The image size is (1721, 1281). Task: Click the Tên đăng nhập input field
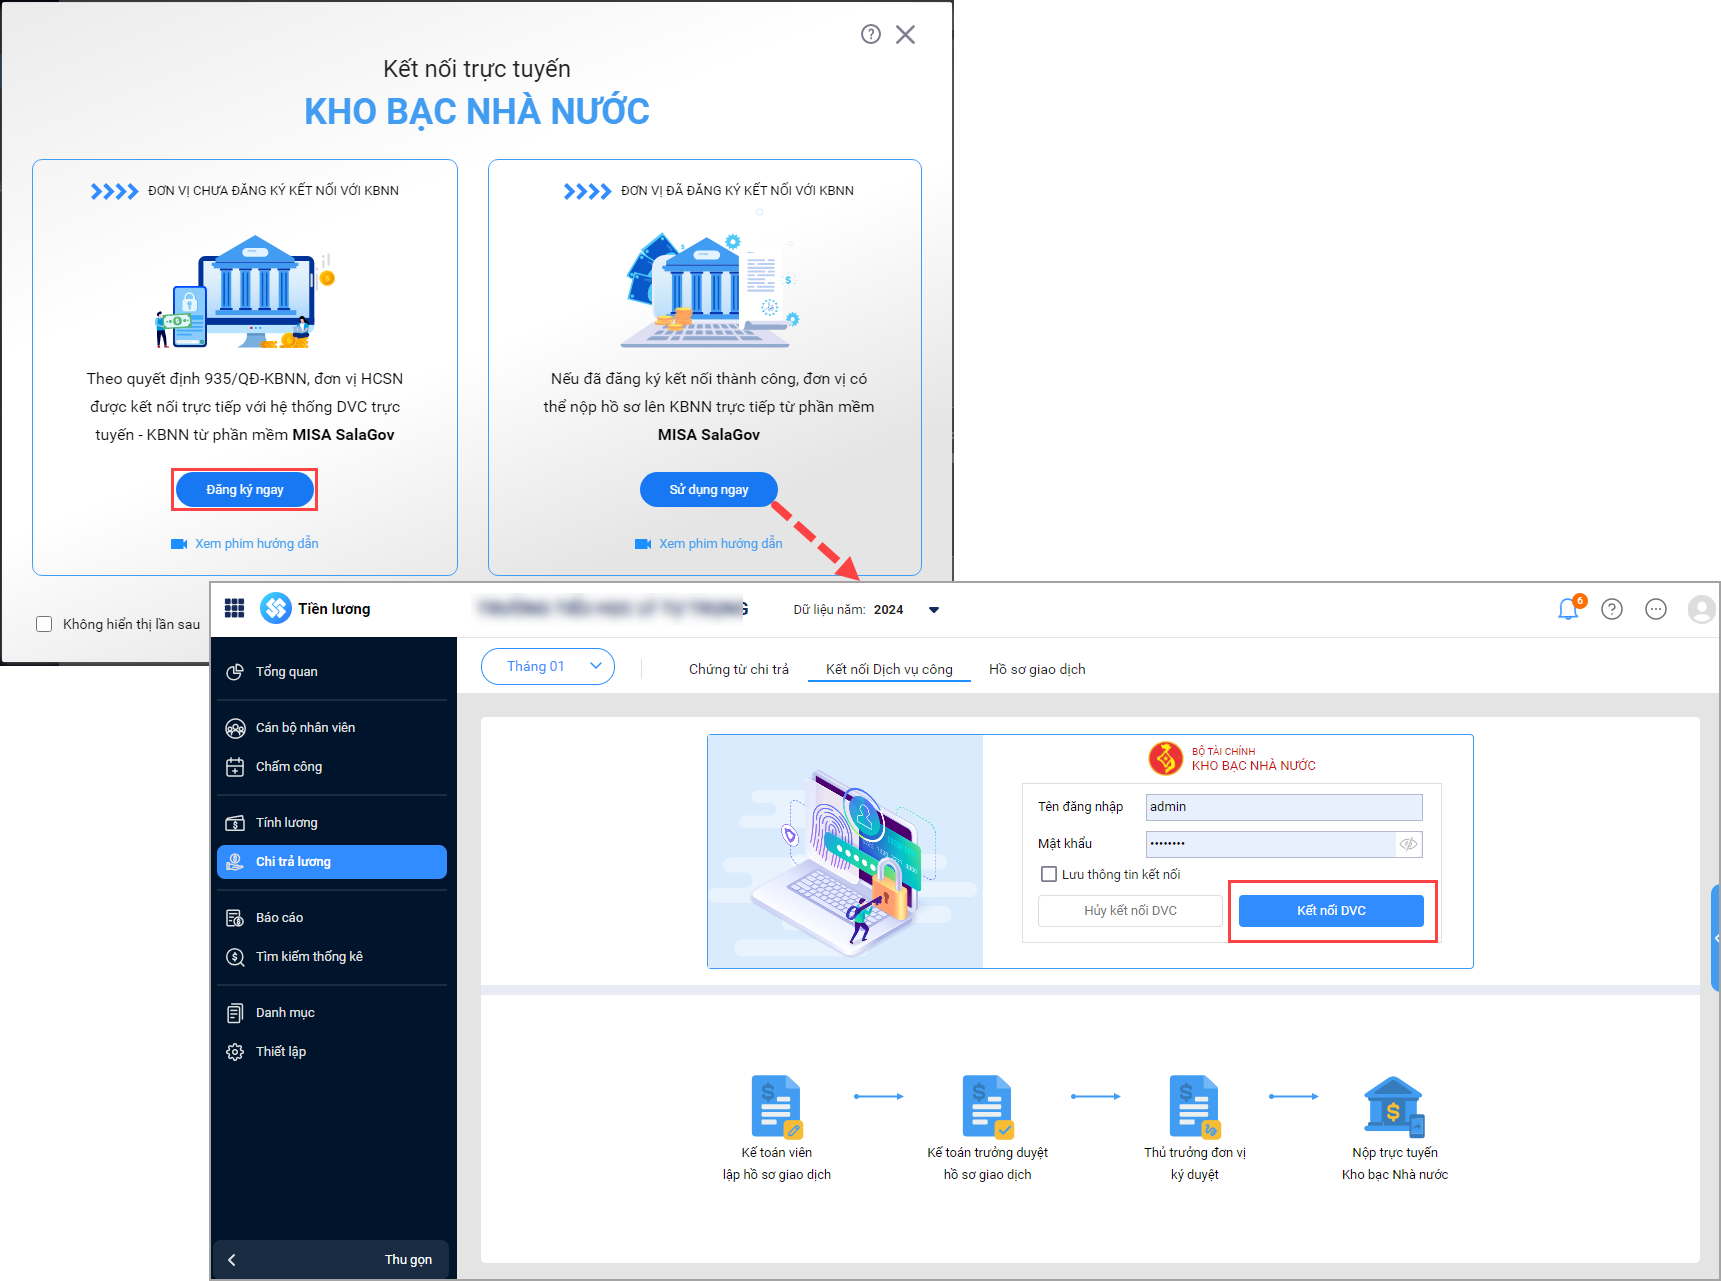[1284, 807]
